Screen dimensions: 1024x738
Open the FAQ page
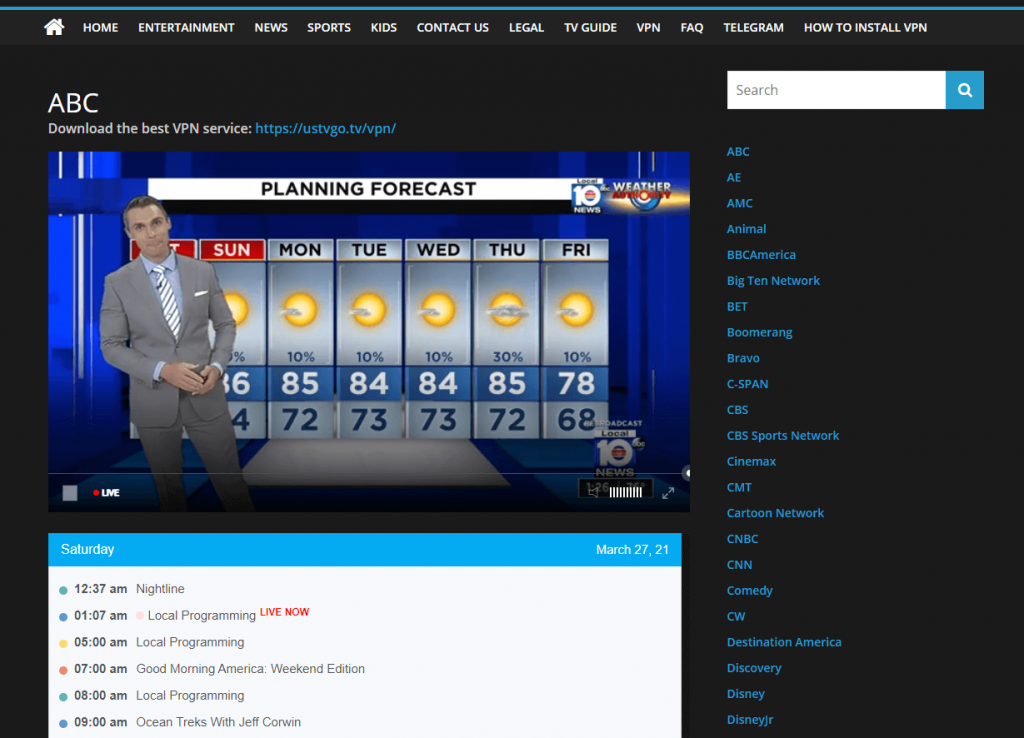692,27
